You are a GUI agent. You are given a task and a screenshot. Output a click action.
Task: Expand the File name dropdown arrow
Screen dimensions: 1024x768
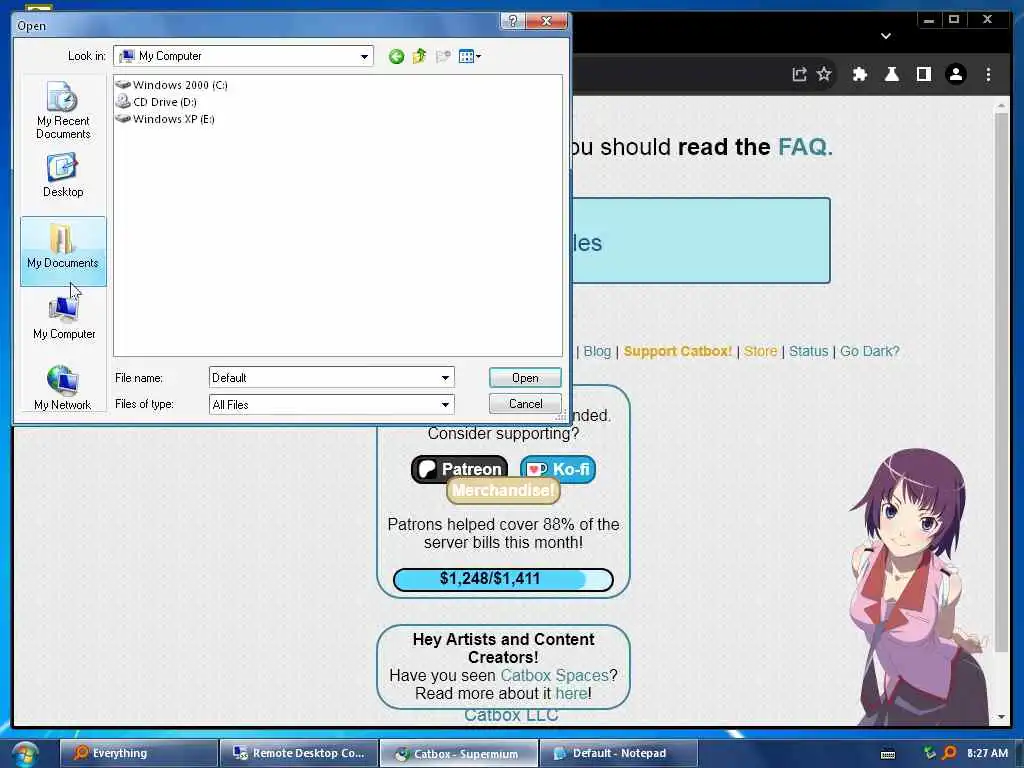pyautogui.click(x=445, y=377)
